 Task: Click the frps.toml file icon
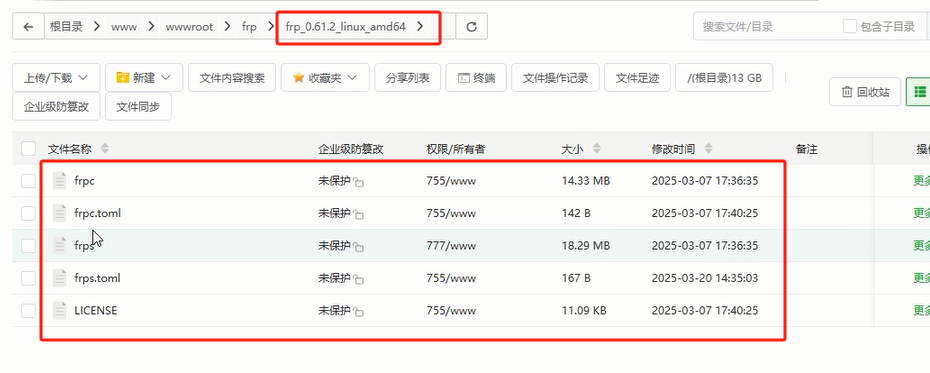tap(59, 278)
